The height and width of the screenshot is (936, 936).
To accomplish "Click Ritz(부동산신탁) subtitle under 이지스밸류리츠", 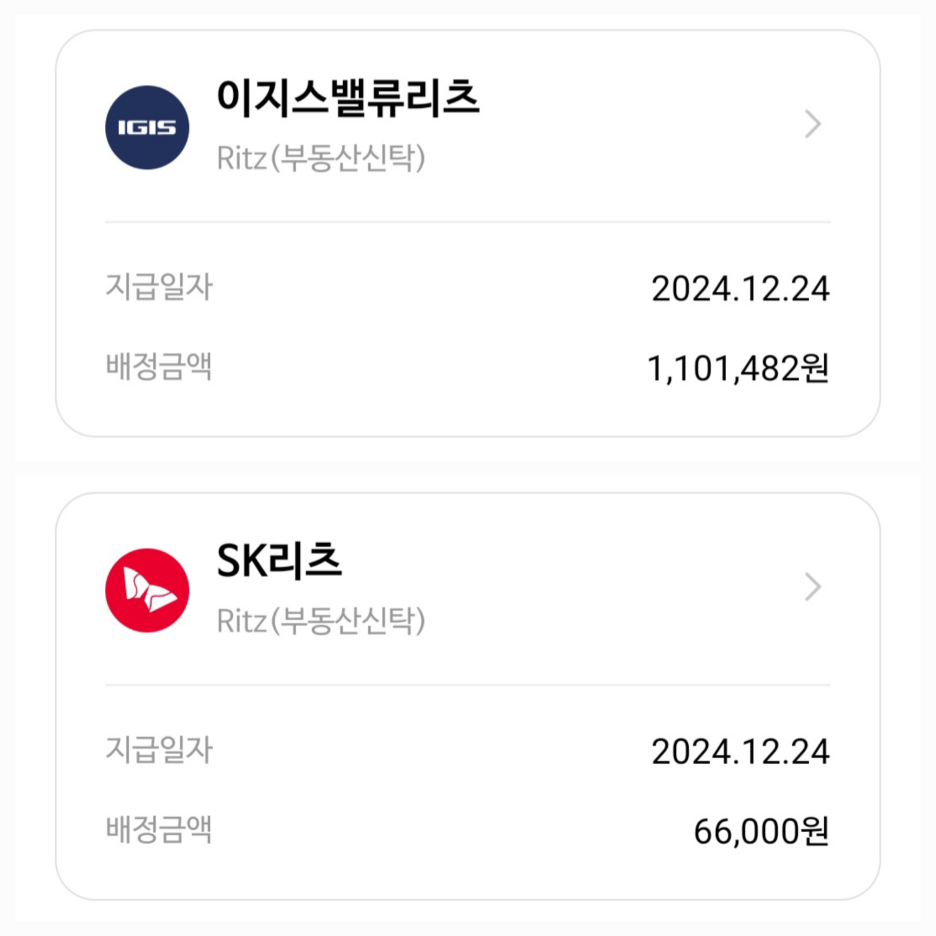I will click(x=321, y=158).
